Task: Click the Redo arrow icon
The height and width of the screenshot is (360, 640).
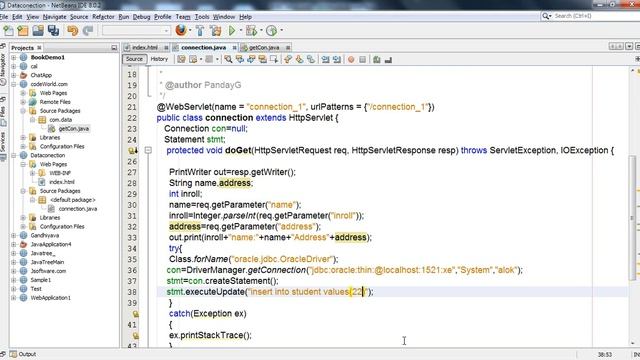Action: 88,31
